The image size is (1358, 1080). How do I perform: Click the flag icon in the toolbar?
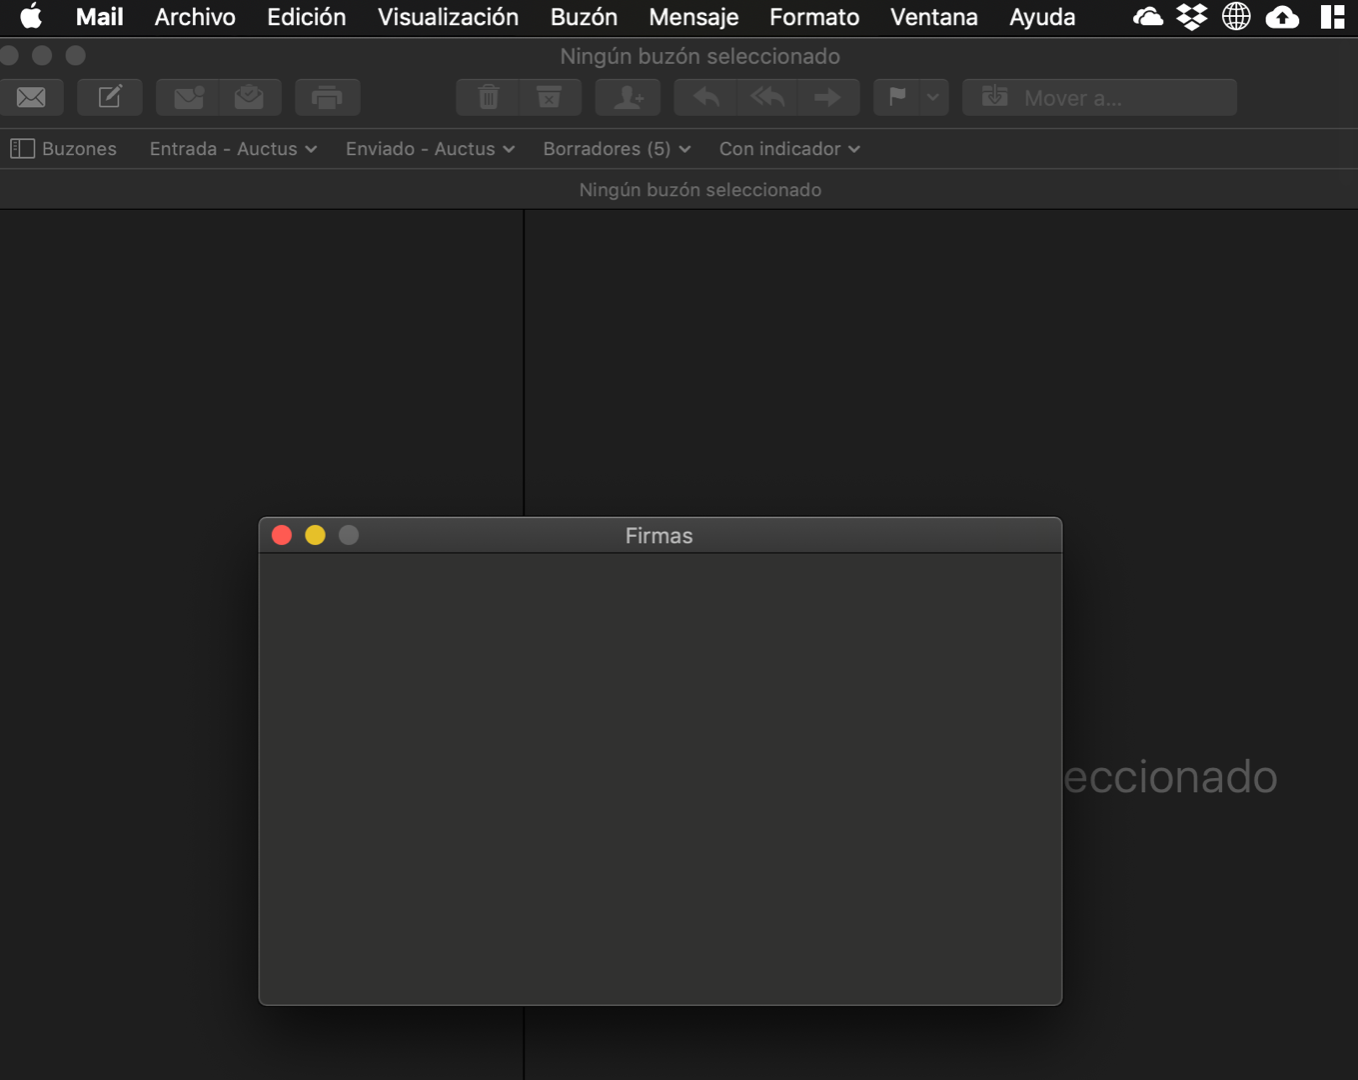(x=897, y=97)
